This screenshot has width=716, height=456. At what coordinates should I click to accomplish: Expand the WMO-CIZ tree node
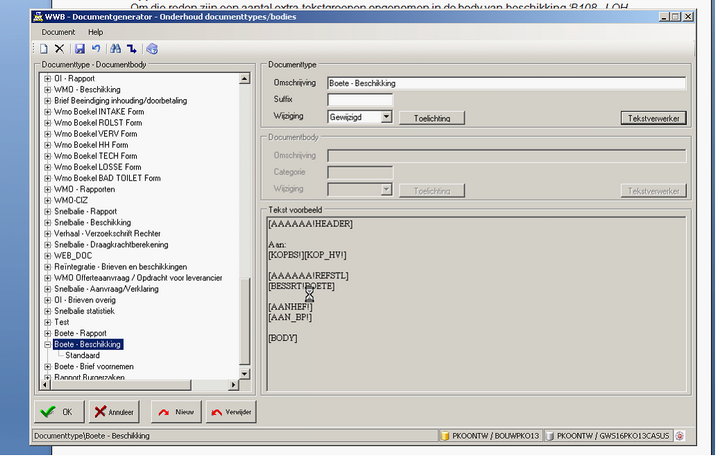(47, 200)
